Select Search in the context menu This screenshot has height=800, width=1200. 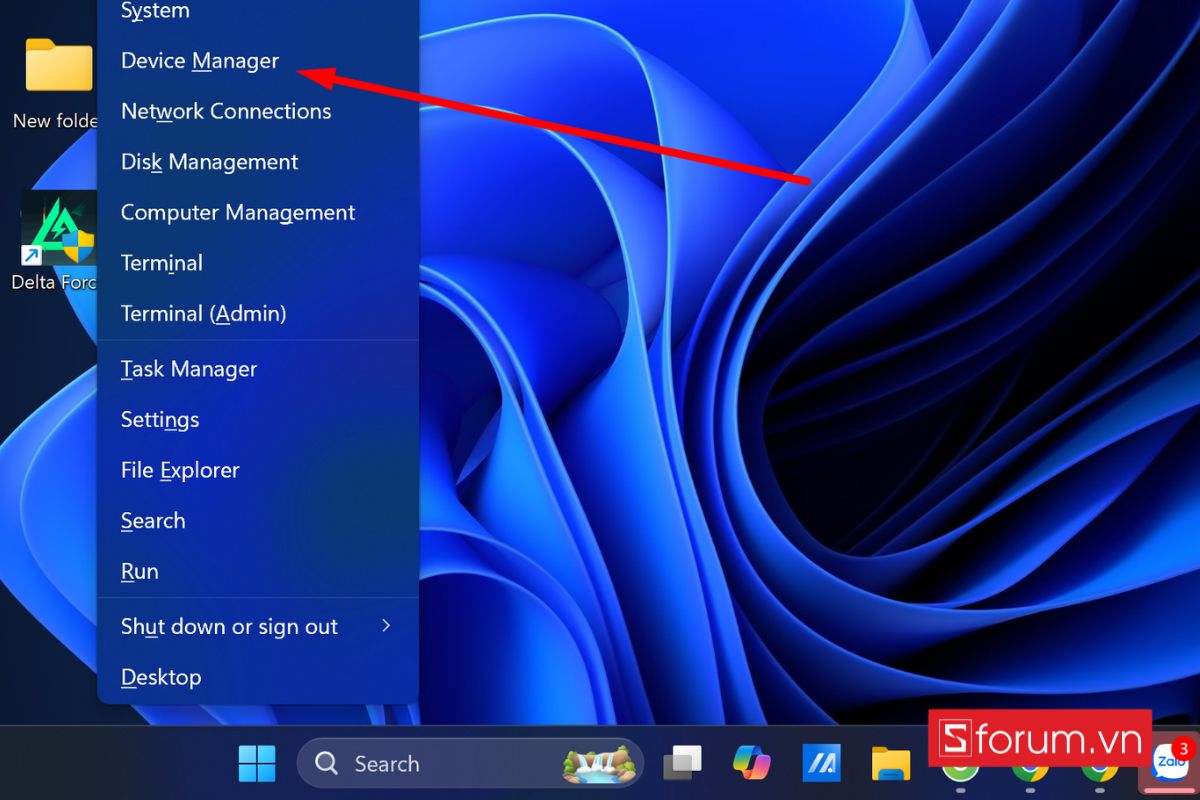pyautogui.click(x=258, y=521)
